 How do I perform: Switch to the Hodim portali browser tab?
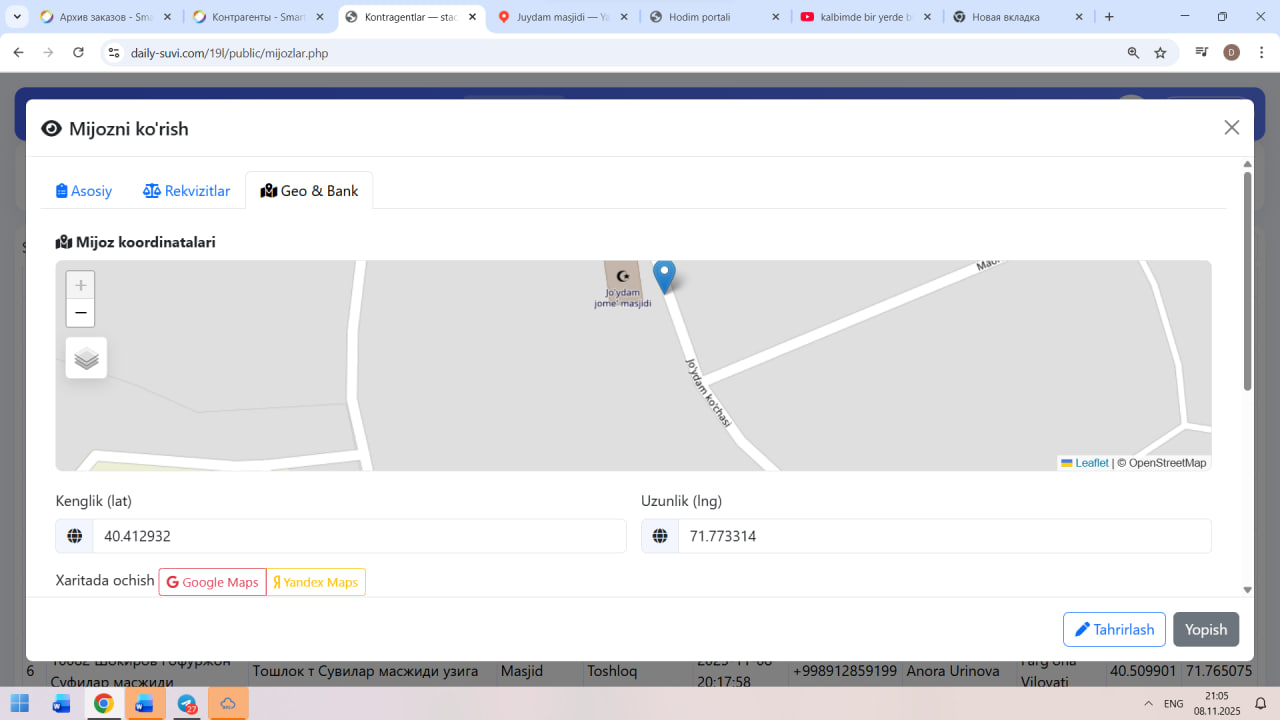click(712, 17)
